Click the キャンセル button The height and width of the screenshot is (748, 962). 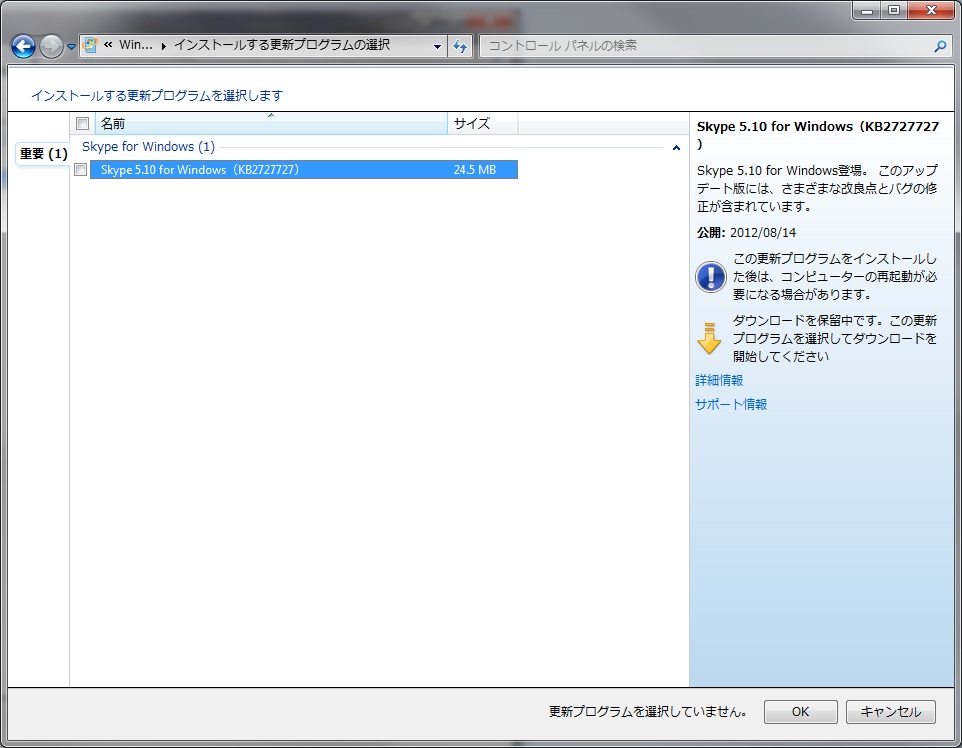click(890, 712)
